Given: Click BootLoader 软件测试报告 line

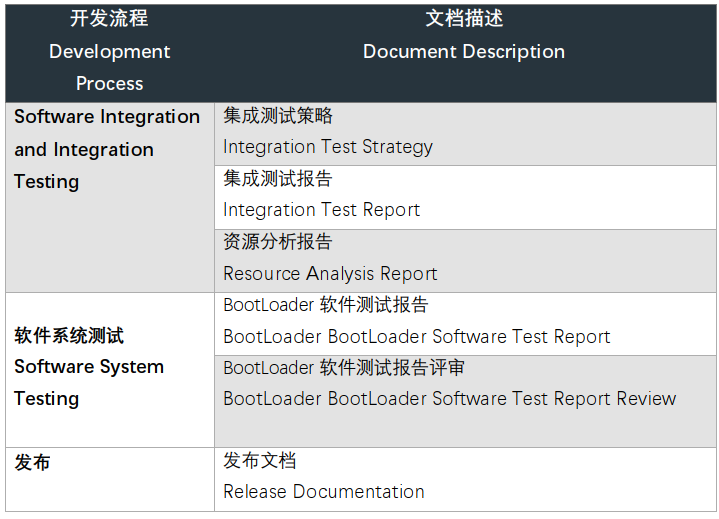Looking at the screenshot, I should [x=325, y=305].
